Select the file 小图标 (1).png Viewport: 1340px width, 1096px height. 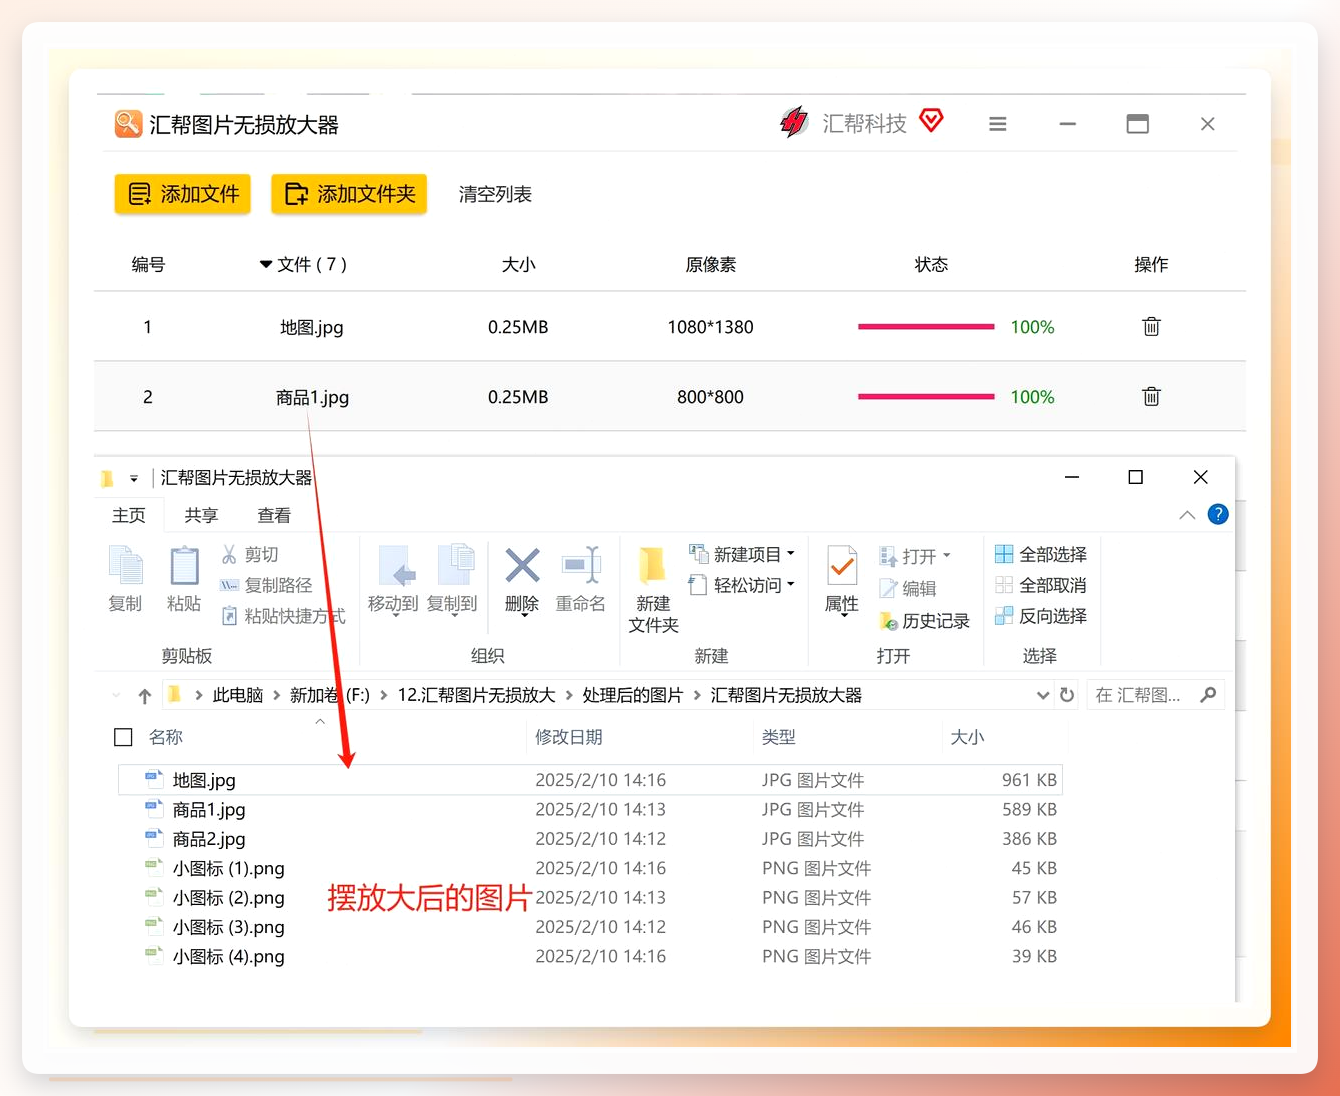(590, 868)
